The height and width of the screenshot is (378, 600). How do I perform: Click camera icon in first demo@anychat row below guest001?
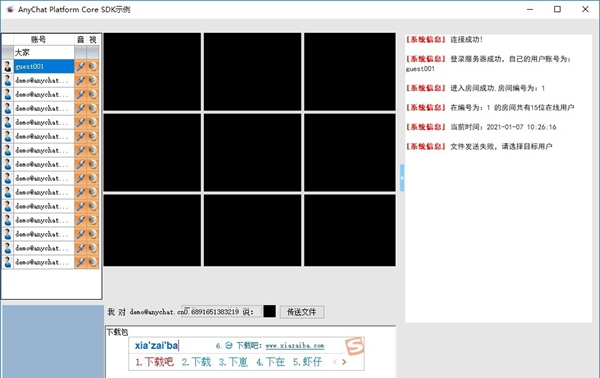pyautogui.click(x=93, y=80)
